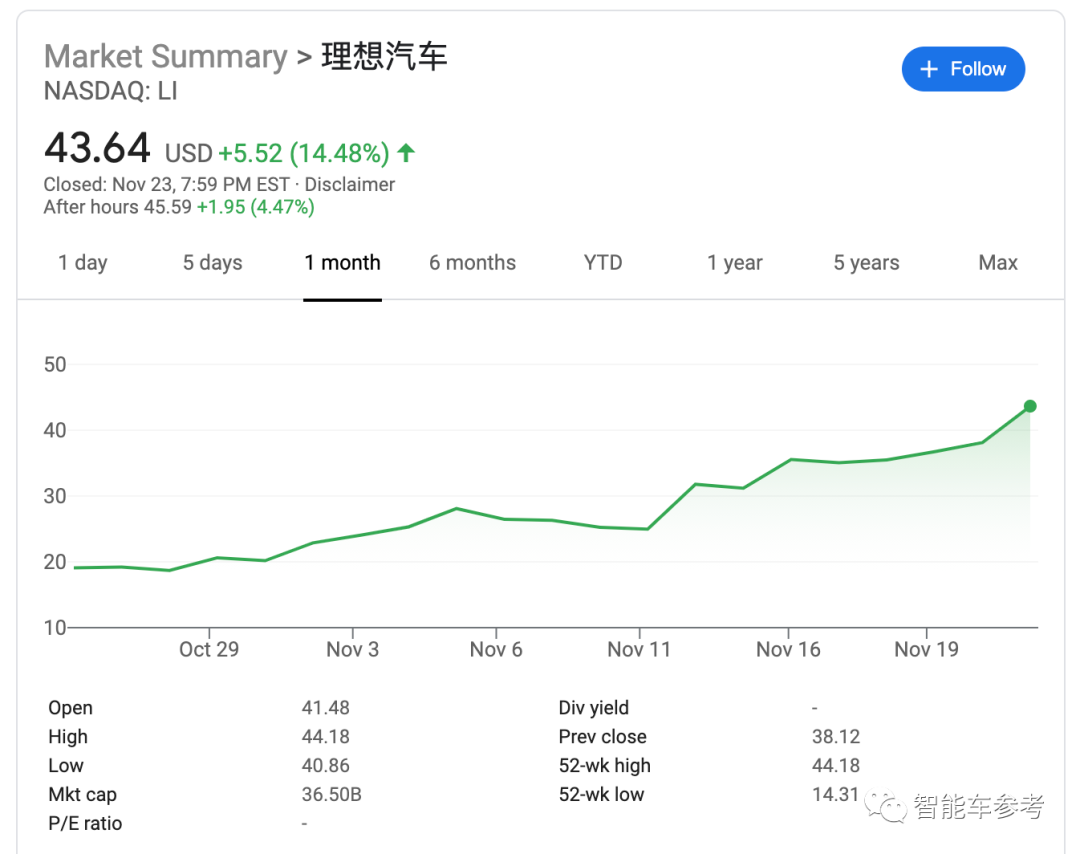1080x854 pixels.
Task: Click the 理想汽车 company name
Action: [384, 56]
